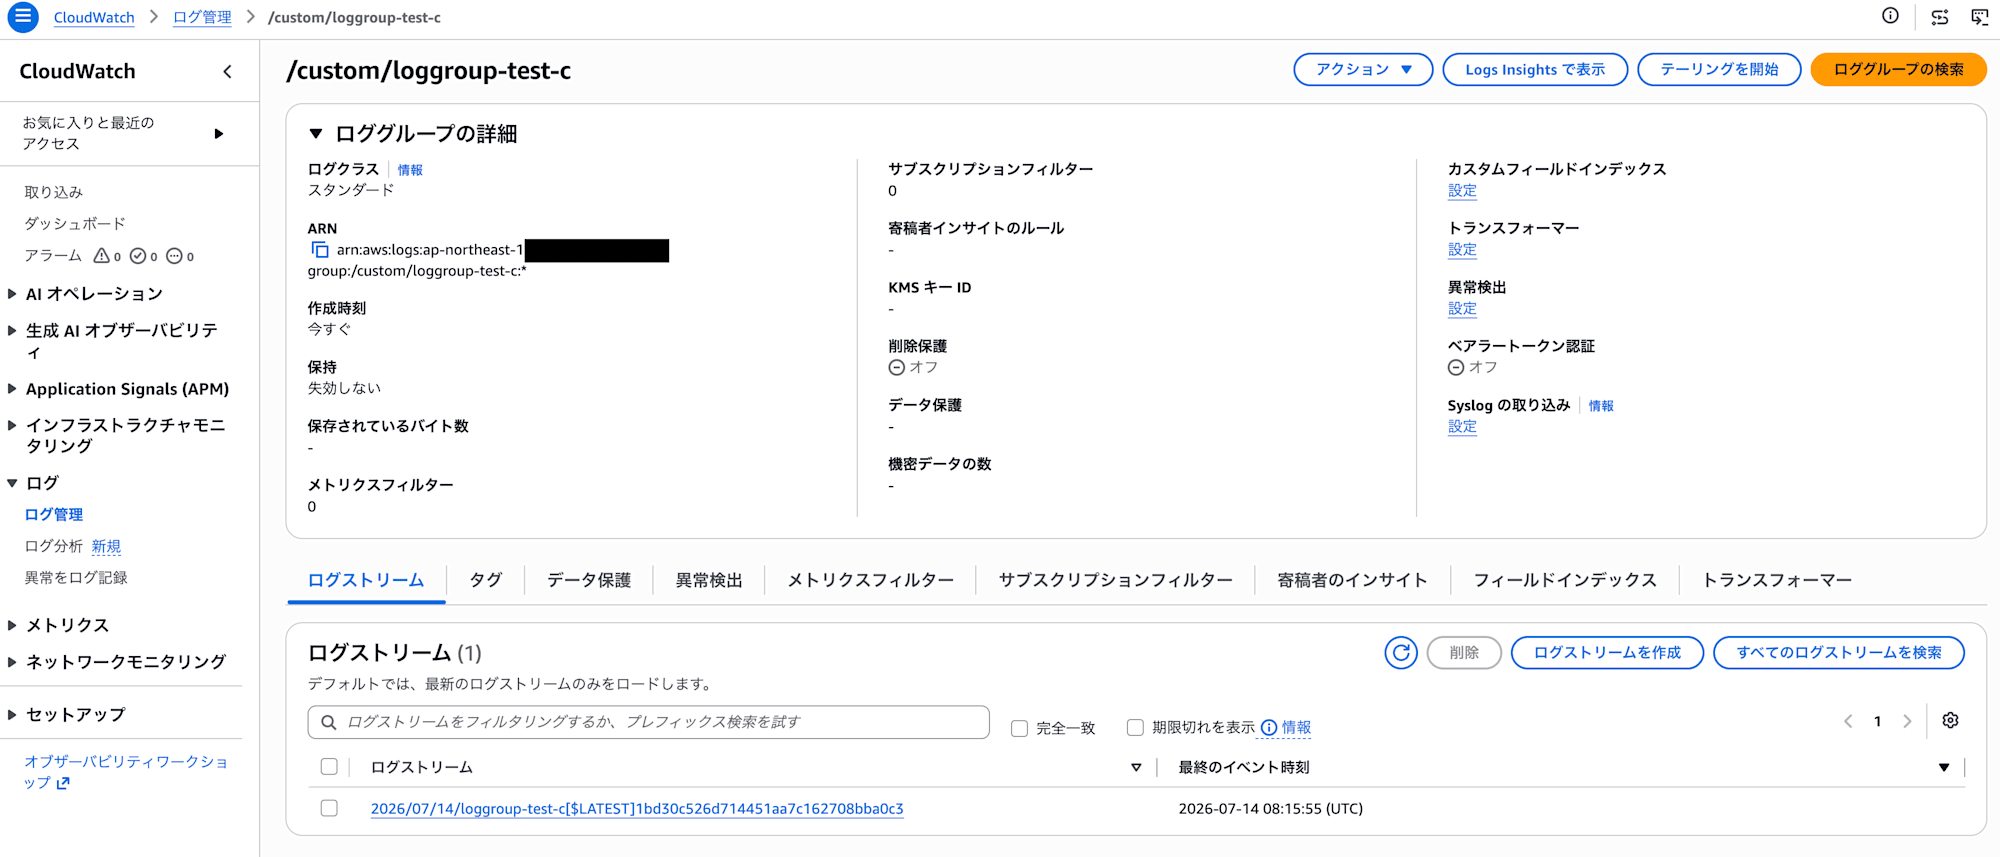Switch to the データ保護 tab
This screenshot has width=2000, height=857.
tap(589, 580)
